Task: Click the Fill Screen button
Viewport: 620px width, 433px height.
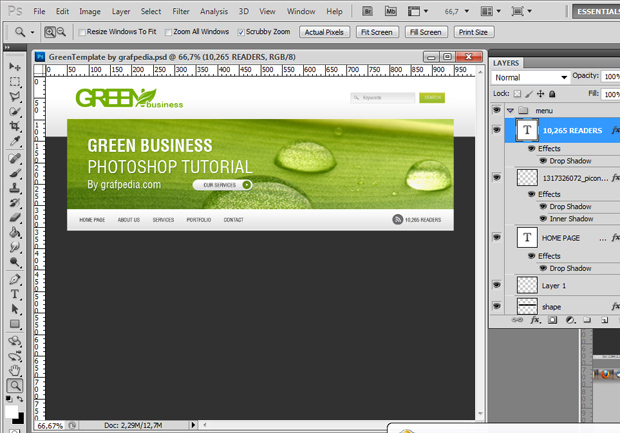Action: (425, 32)
